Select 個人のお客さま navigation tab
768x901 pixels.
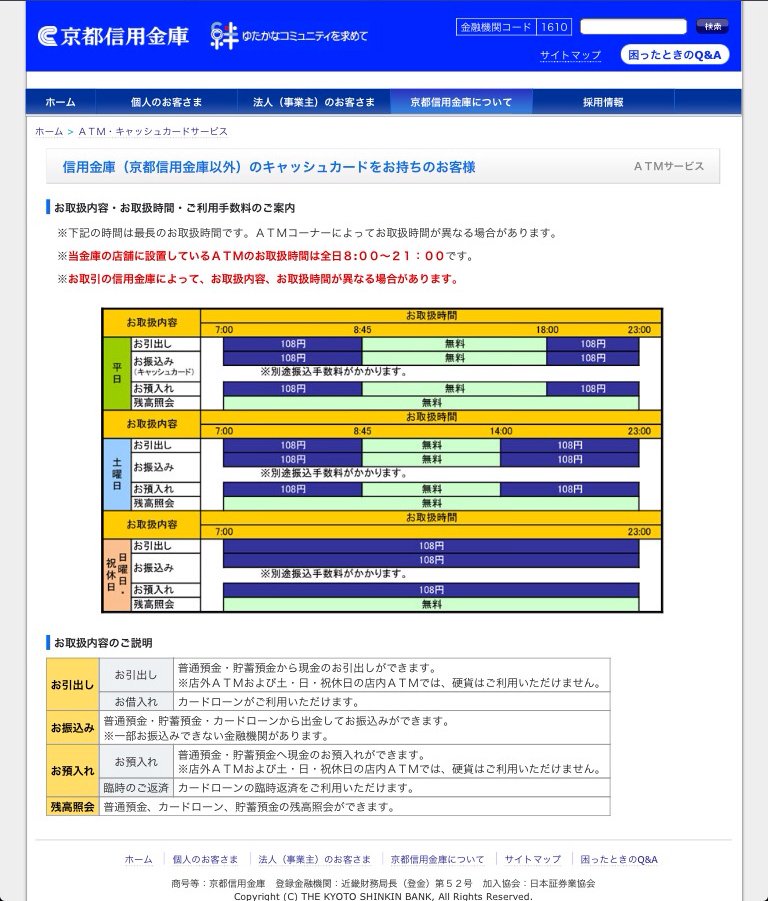click(x=166, y=102)
